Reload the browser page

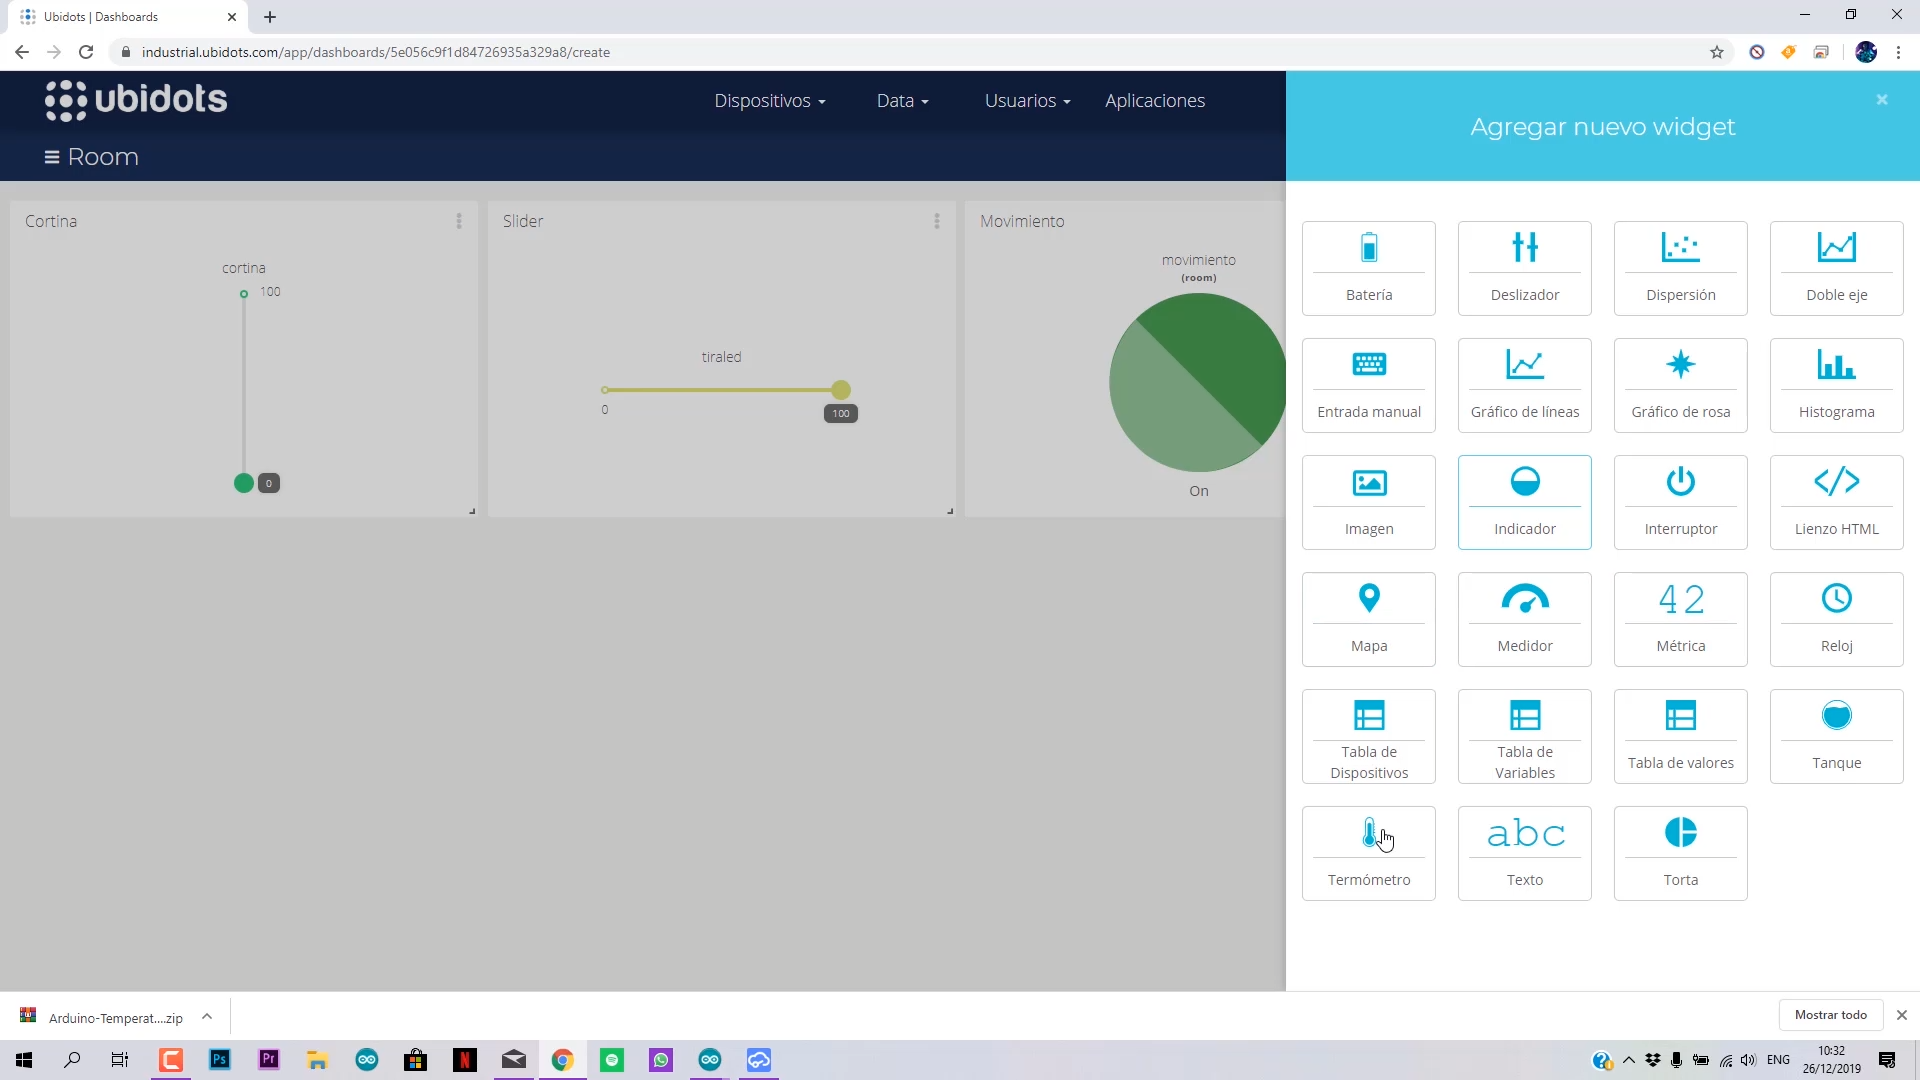click(86, 52)
